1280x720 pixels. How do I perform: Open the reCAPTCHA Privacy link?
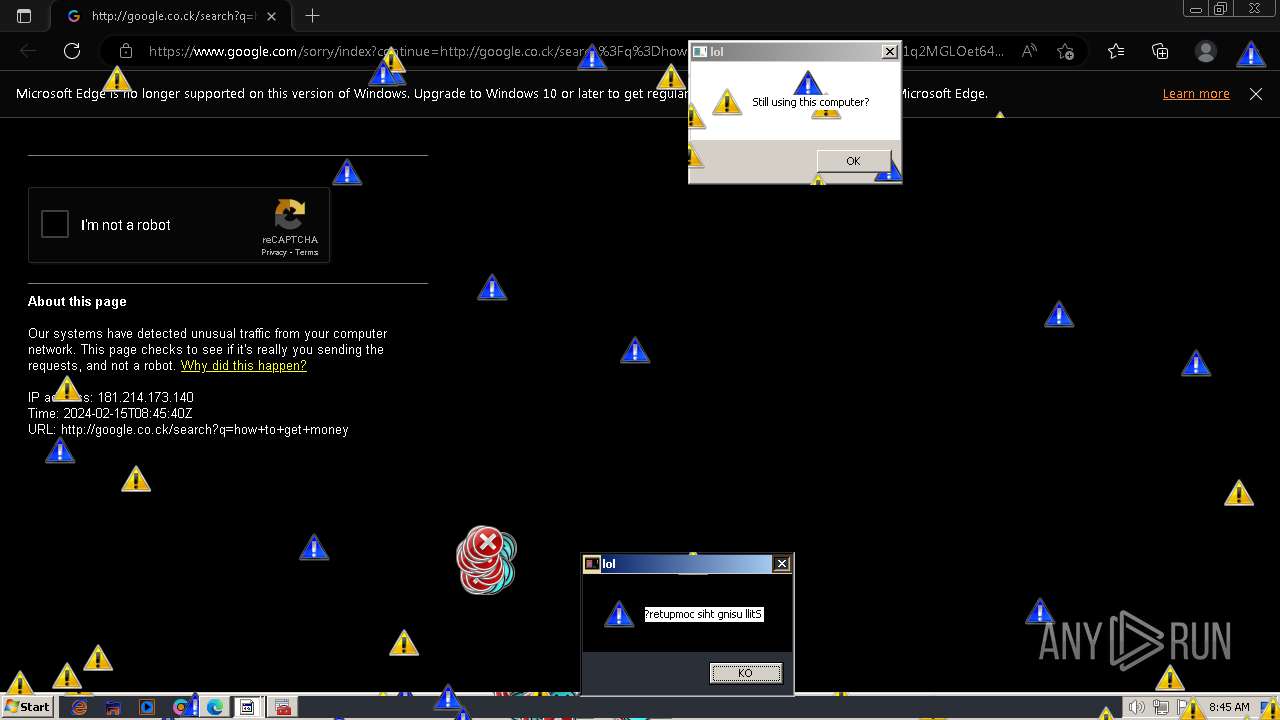click(x=274, y=252)
